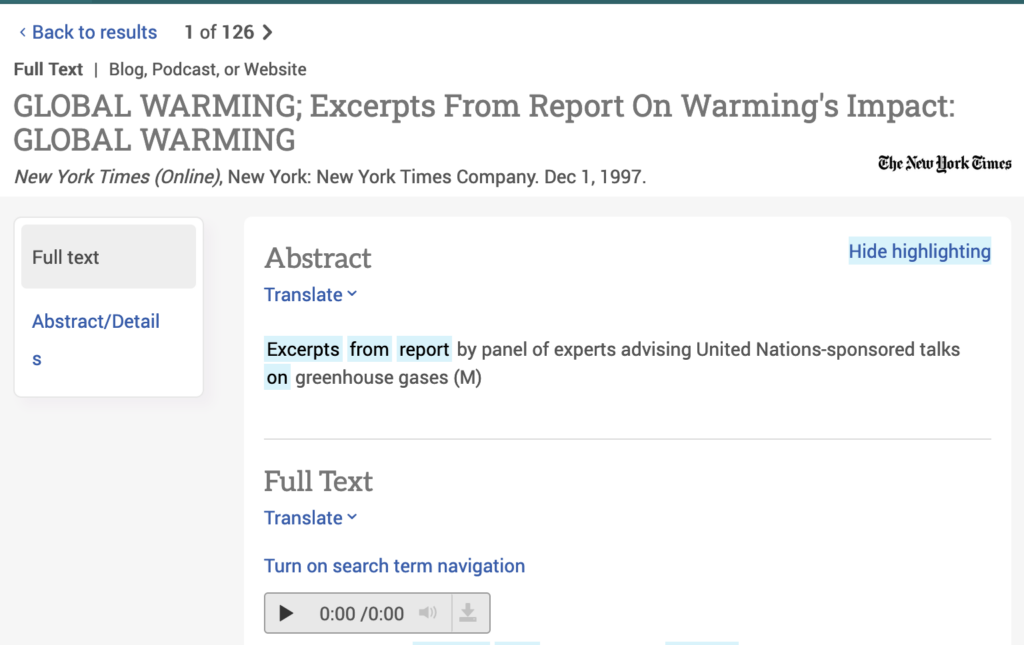1024x645 pixels.
Task: Open Translate dropdown below Full Text heading
Action: (x=310, y=518)
